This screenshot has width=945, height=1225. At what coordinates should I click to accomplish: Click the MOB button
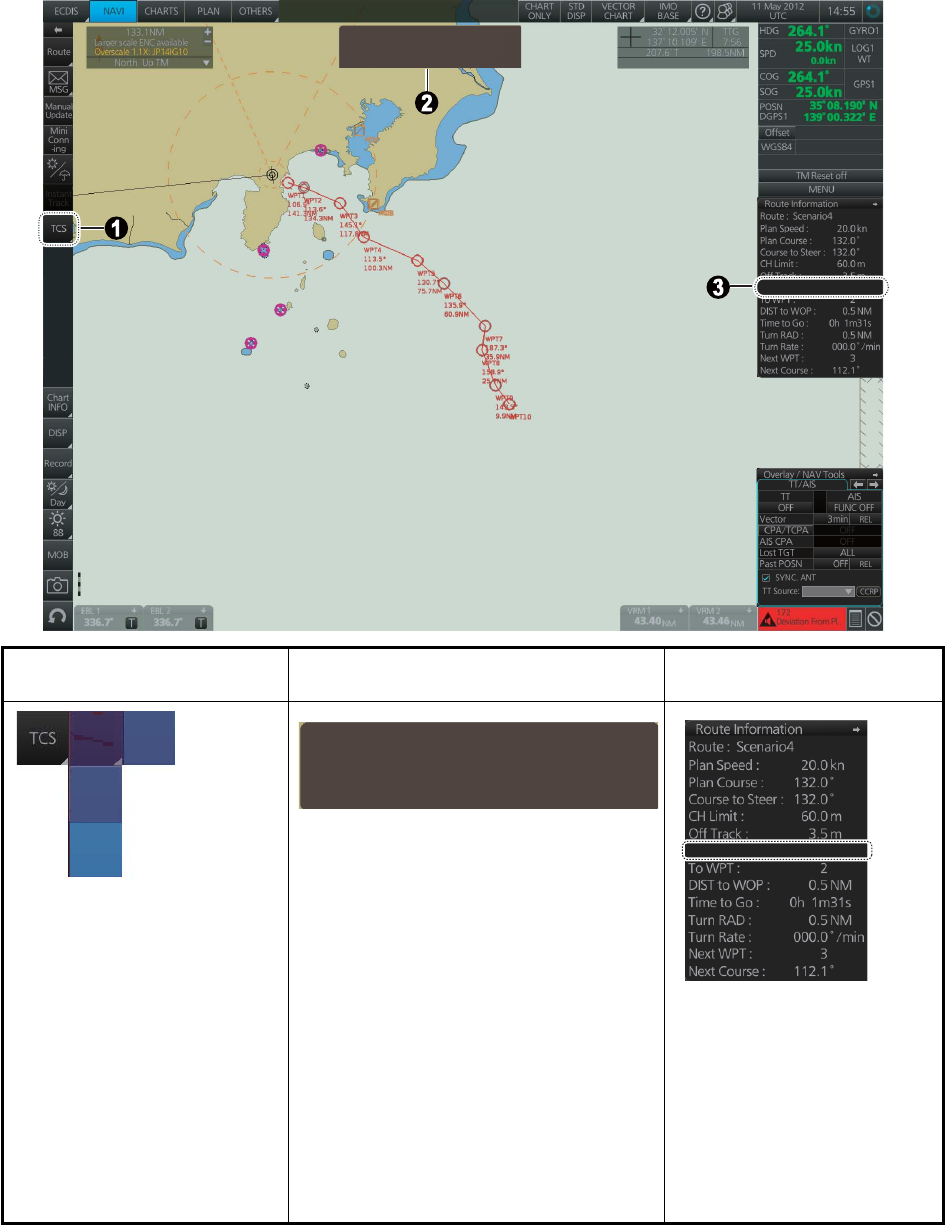(57, 553)
